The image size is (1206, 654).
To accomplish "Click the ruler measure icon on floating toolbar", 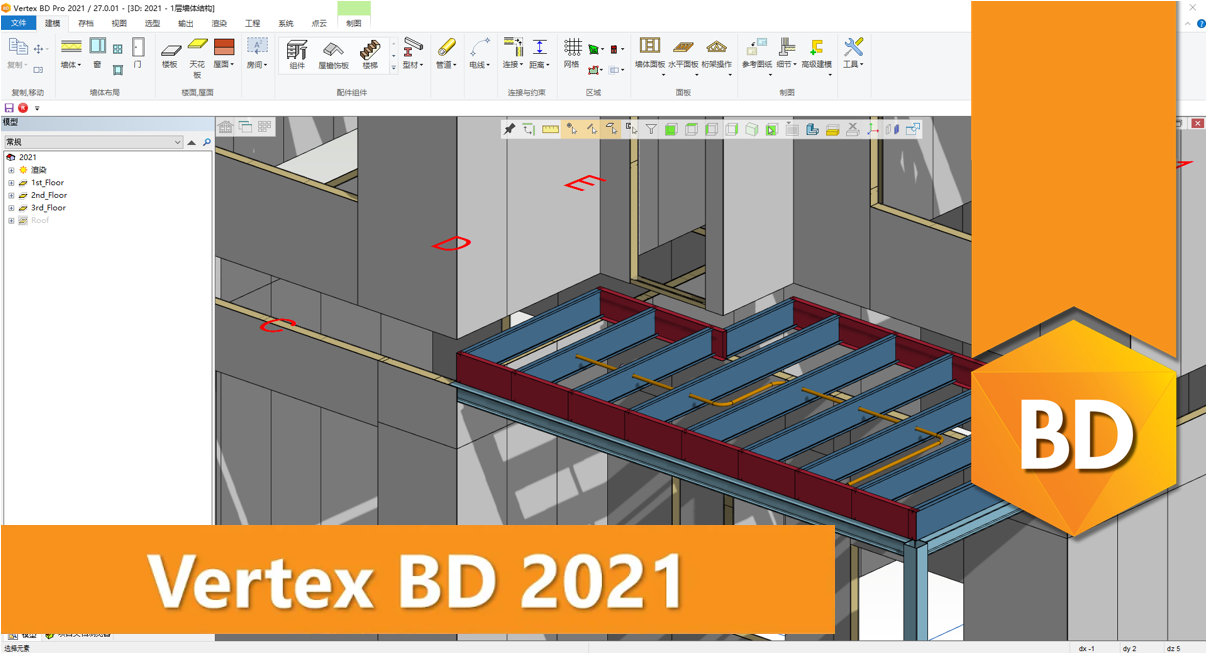I will (x=549, y=129).
